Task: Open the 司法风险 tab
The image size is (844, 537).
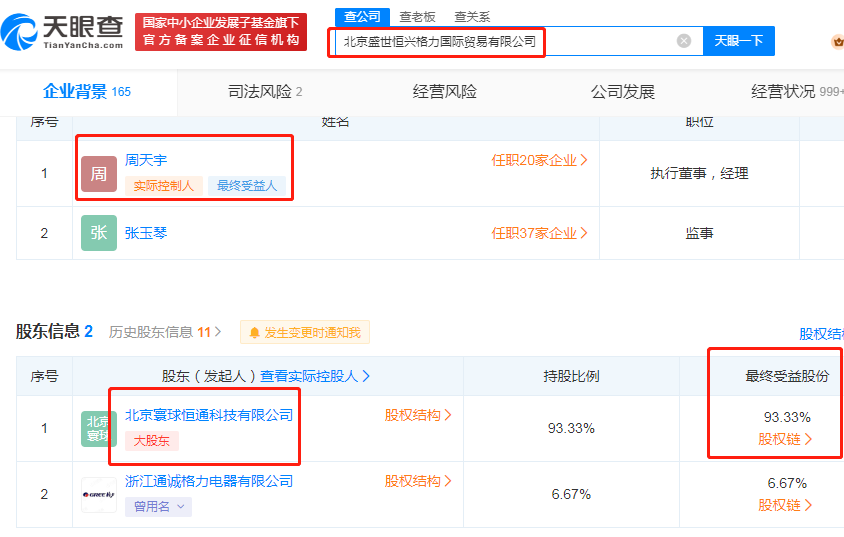Action: click(264, 92)
